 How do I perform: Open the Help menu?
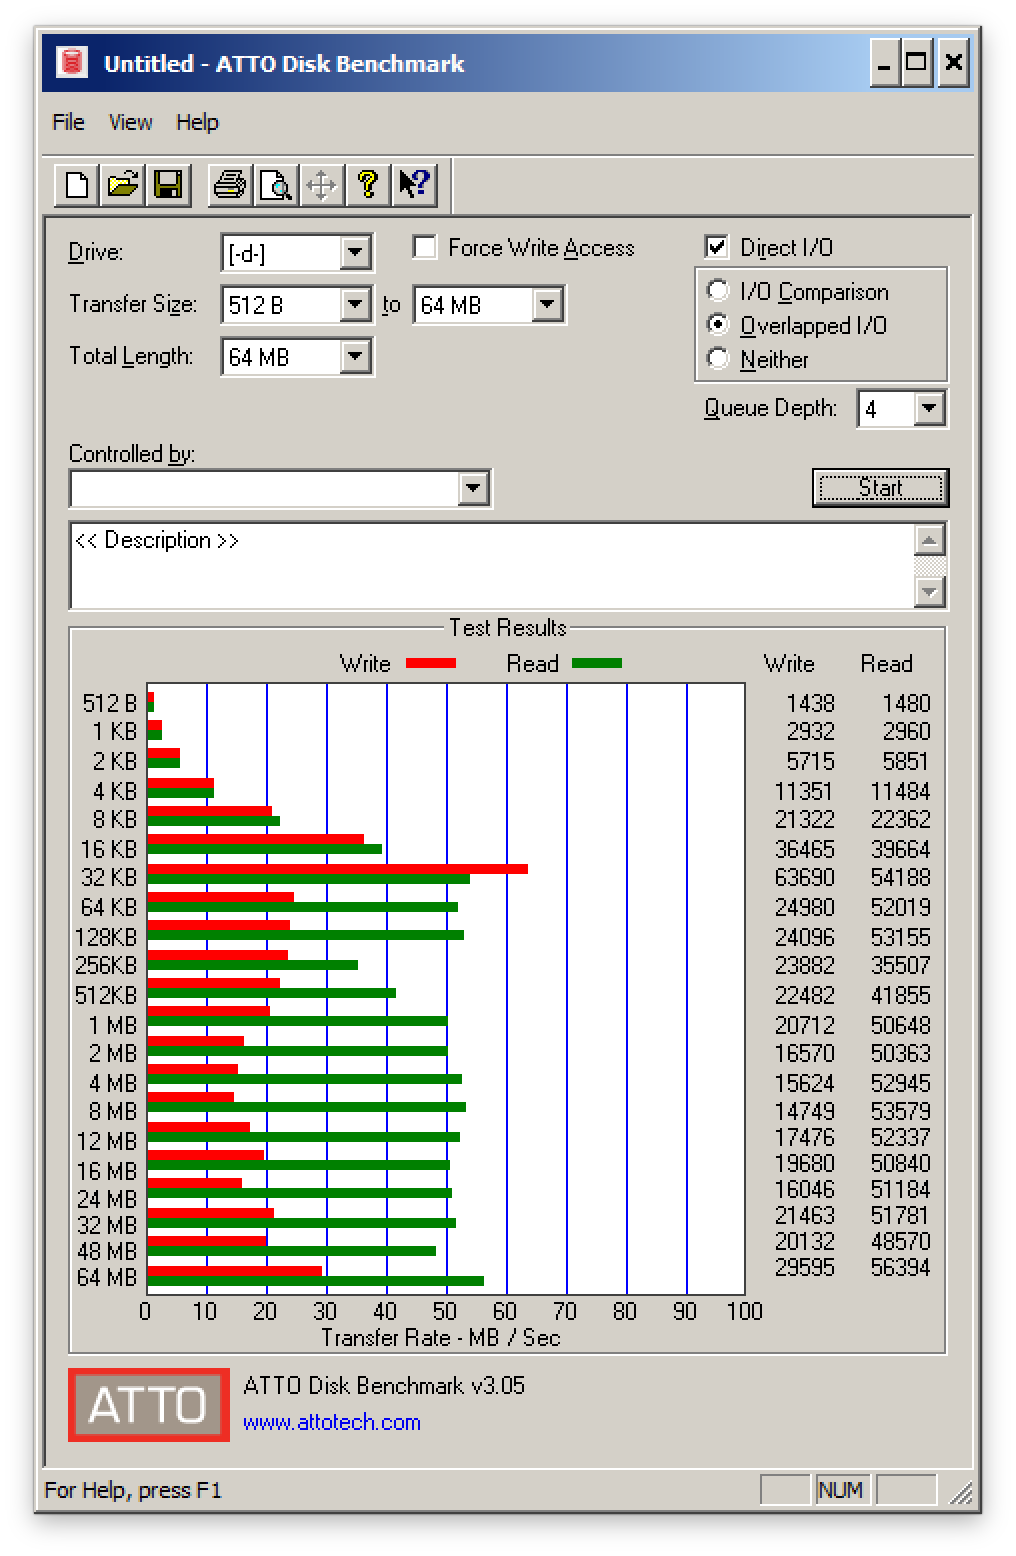click(x=197, y=122)
